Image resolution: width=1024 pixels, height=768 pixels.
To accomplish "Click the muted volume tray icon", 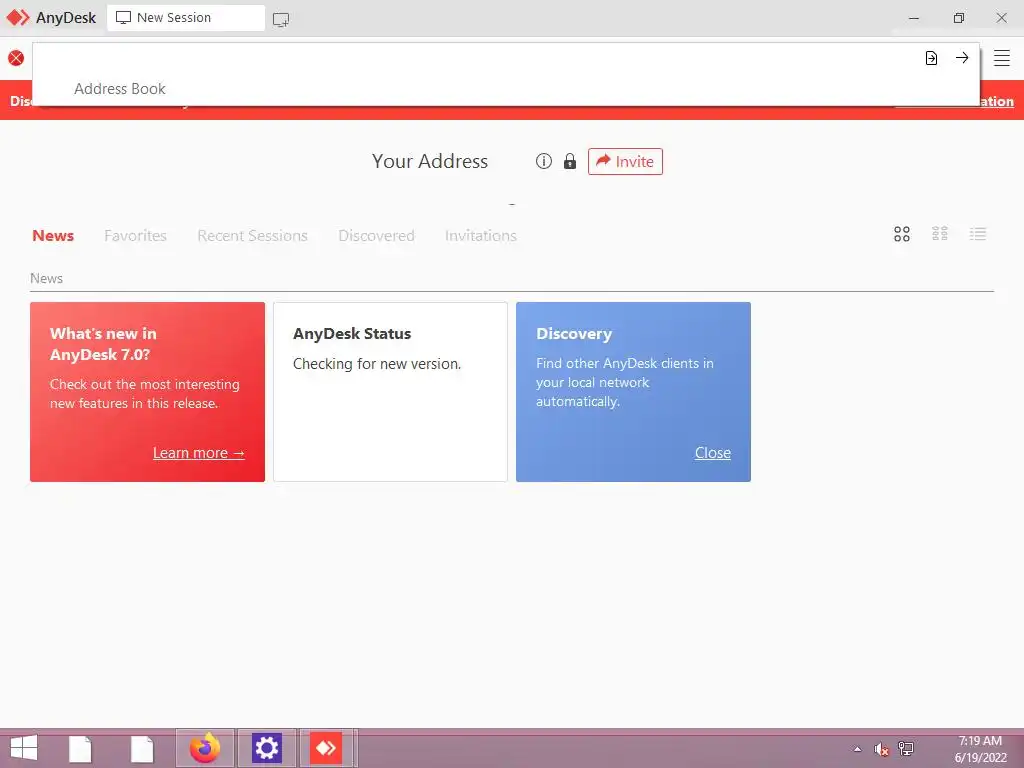I will tap(882, 749).
